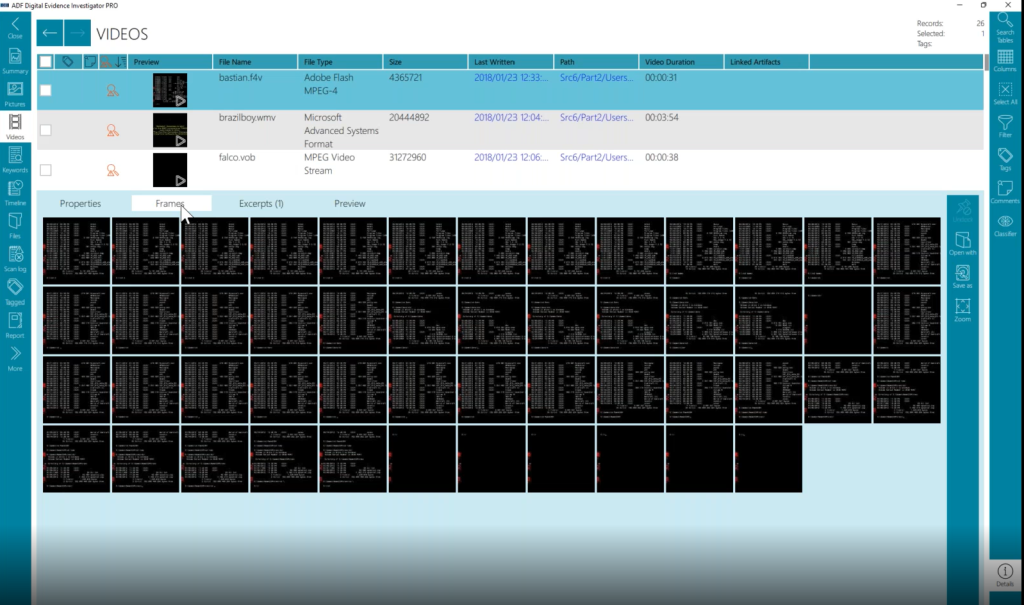Screen dimensions: 1024x605
Task: Switch to the Properties tab
Action: [x=80, y=203]
